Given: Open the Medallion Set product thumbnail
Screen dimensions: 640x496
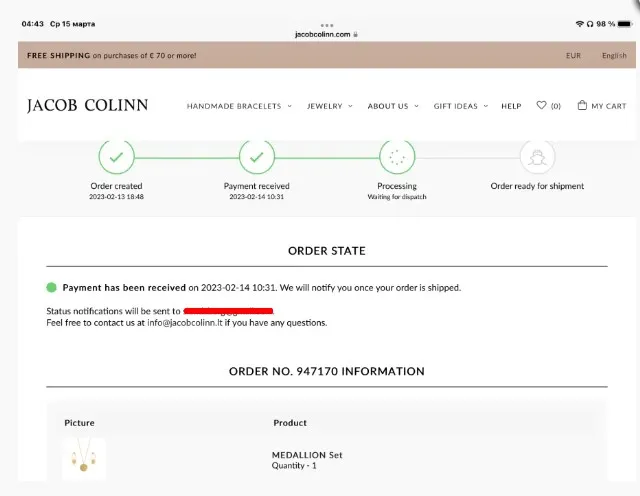Looking at the screenshot, I should (84, 459).
